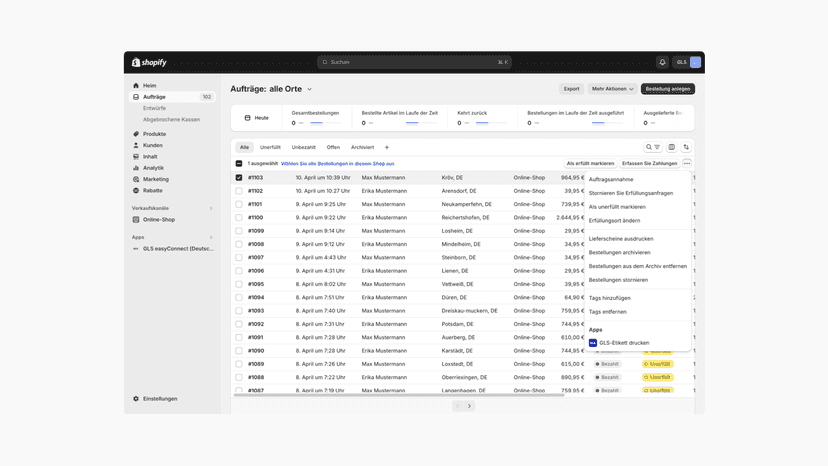Click the GLS easyConnect app icon
The width and height of the screenshot is (828, 466).
pos(136,249)
